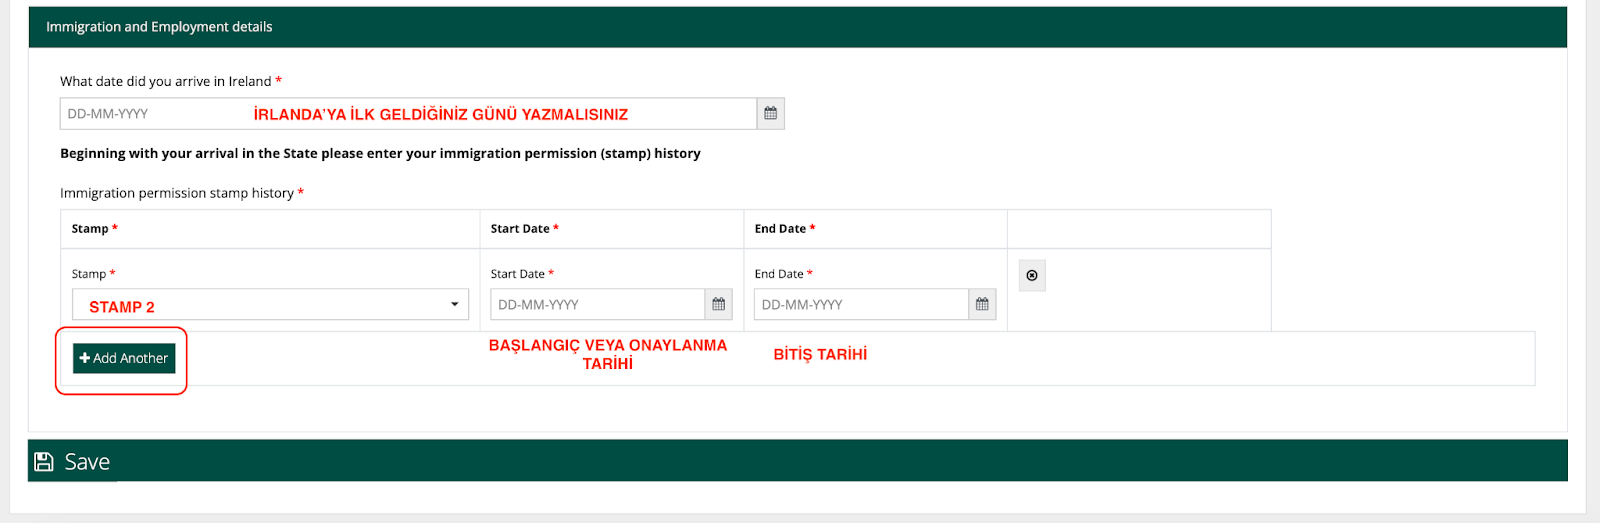The height and width of the screenshot is (523, 1600).
Task: Click the 'Beginning with your arrival' instruction text
Action: (x=380, y=153)
